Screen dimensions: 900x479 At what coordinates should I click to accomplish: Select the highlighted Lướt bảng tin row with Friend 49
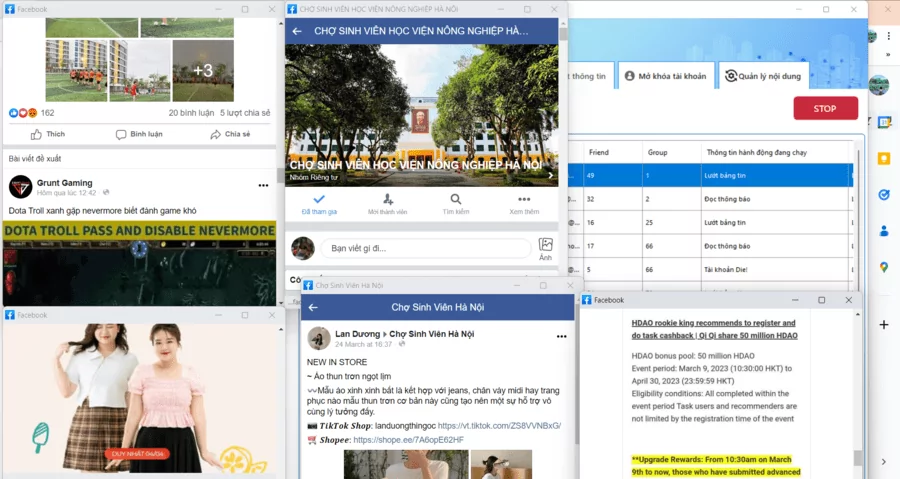[711, 176]
